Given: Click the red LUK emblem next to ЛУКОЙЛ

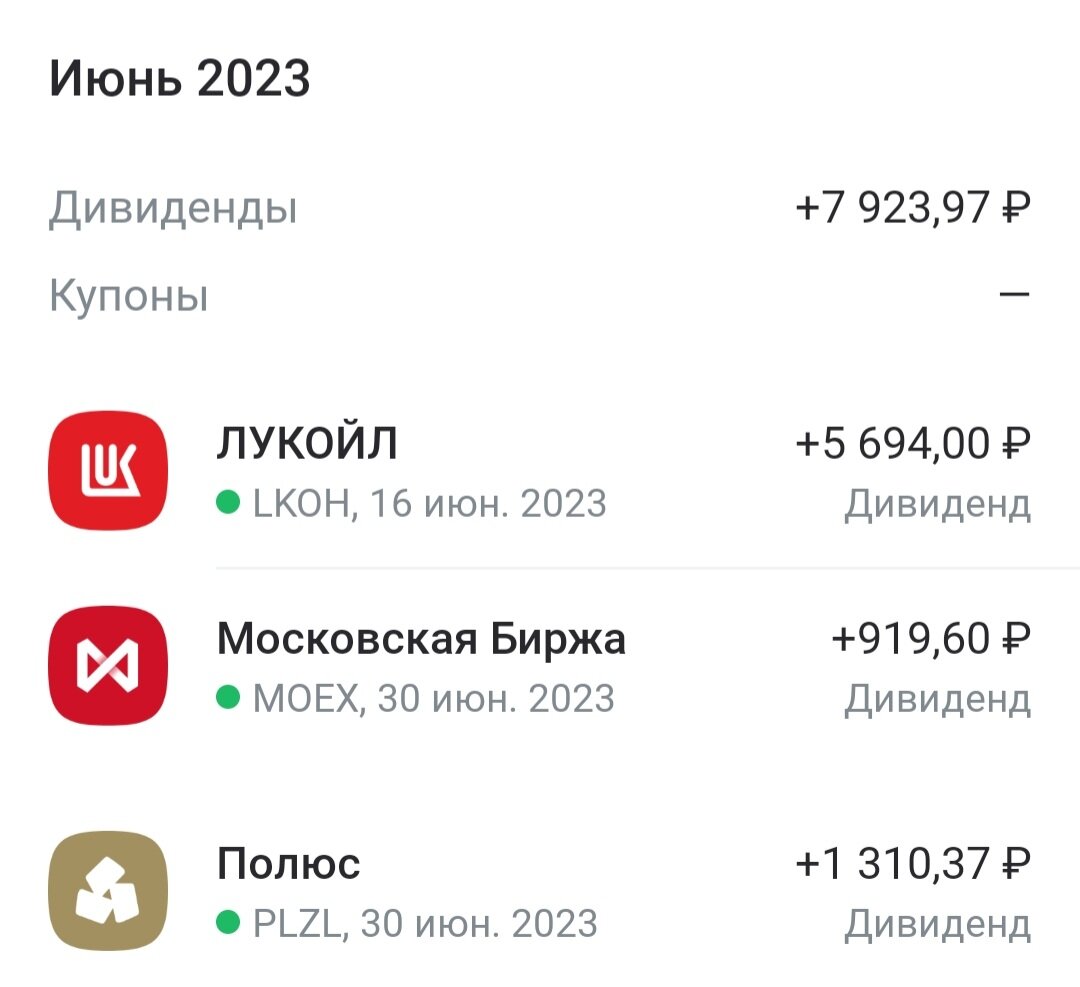Looking at the screenshot, I should (107, 470).
